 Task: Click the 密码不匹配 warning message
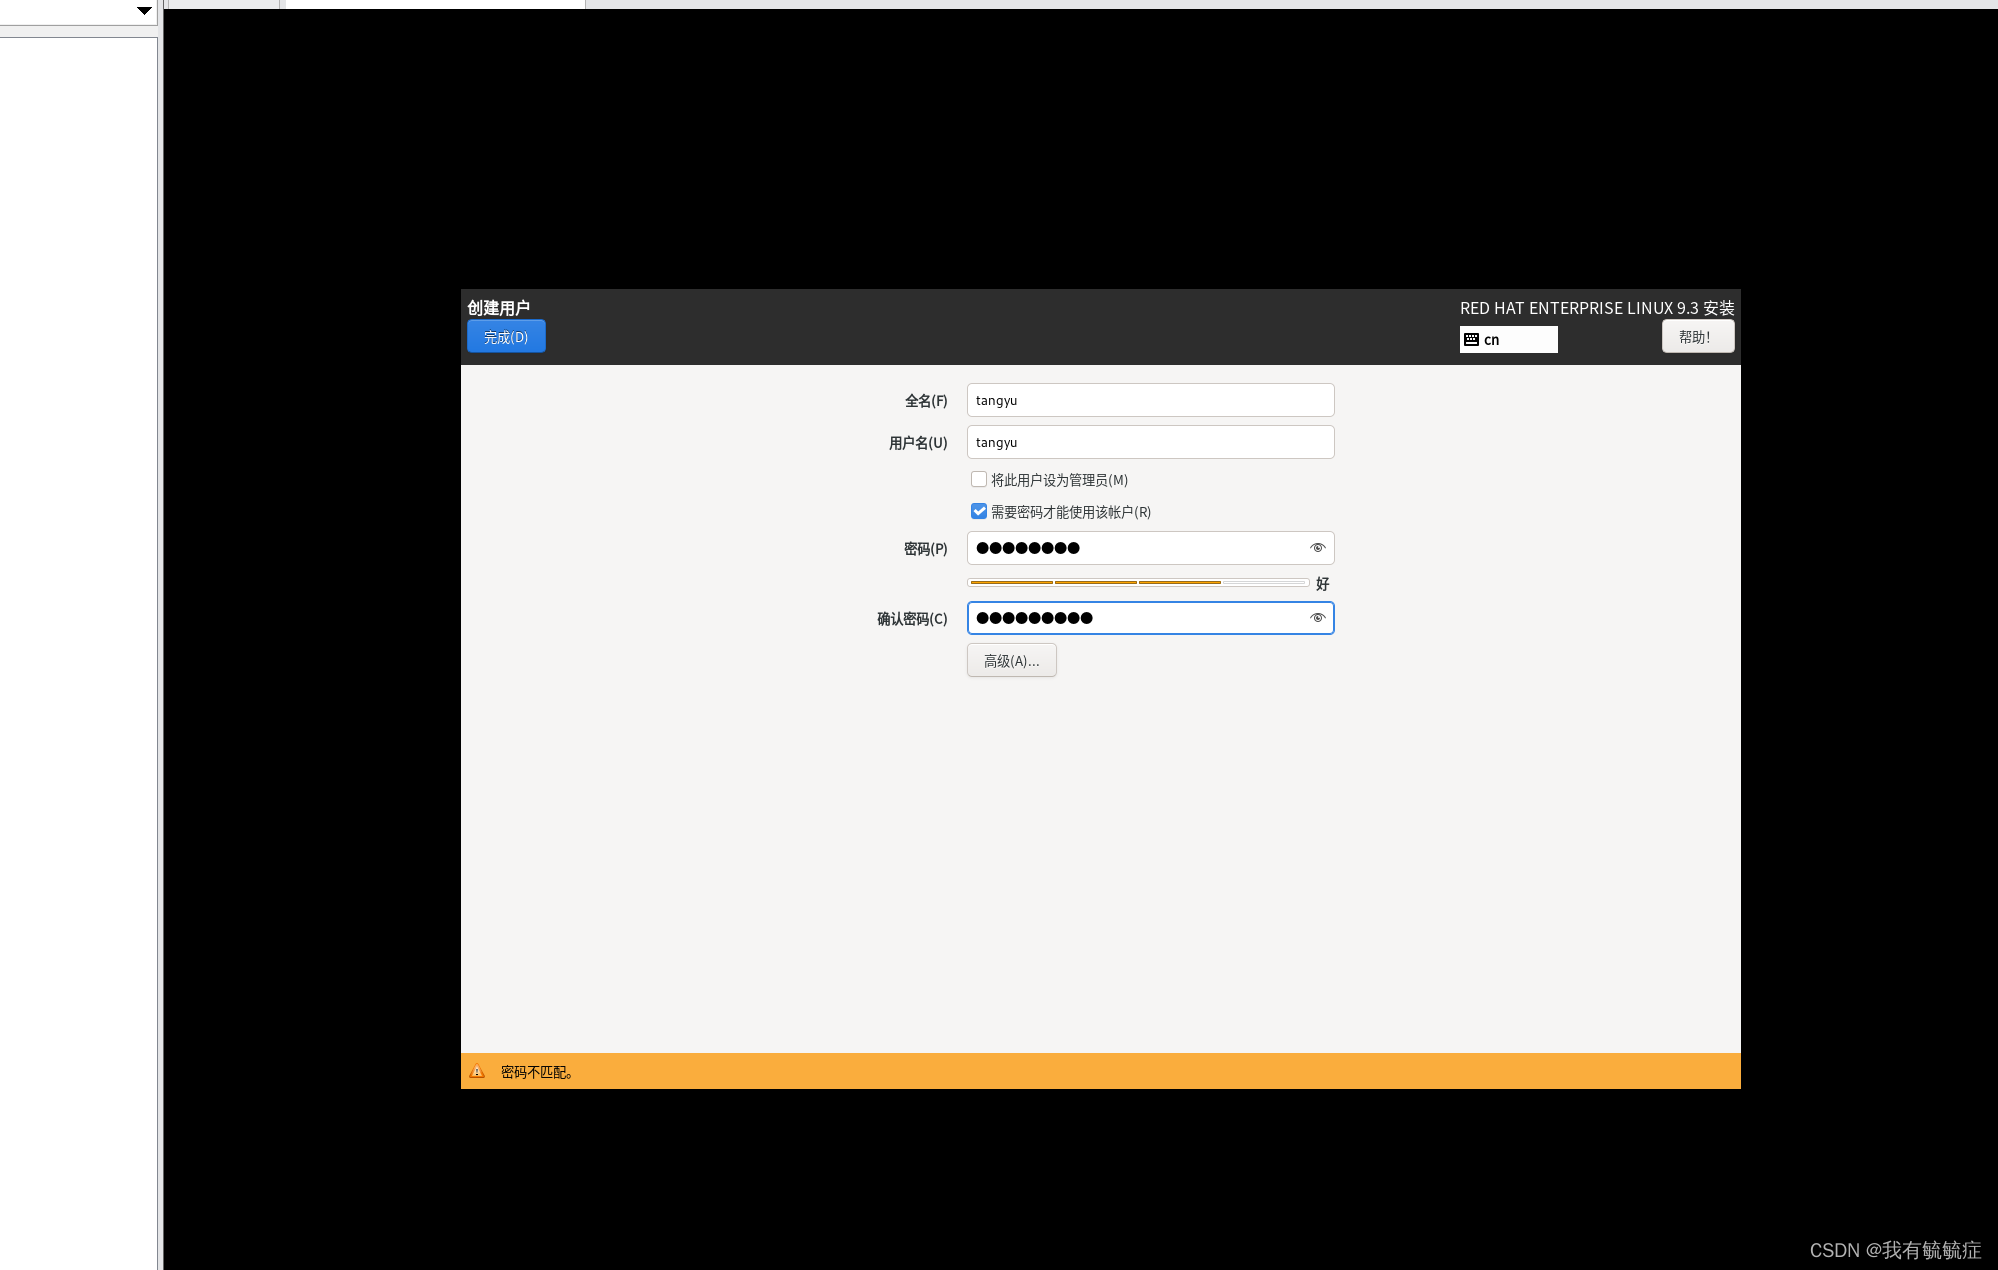click(x=537, y=1072)
